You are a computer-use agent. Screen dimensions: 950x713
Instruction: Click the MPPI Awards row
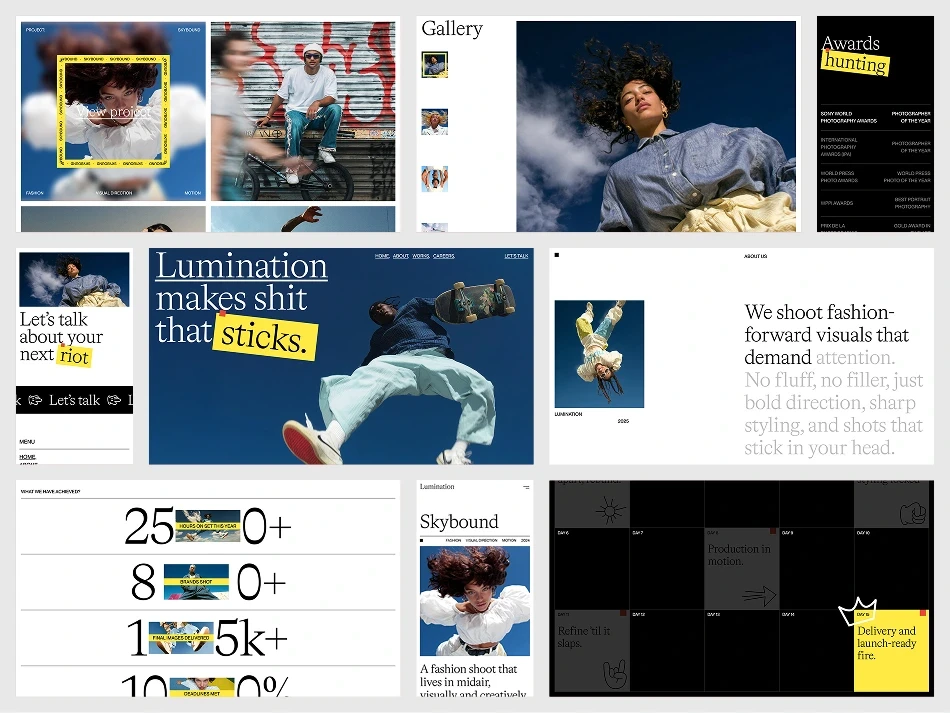coord(875,203)
